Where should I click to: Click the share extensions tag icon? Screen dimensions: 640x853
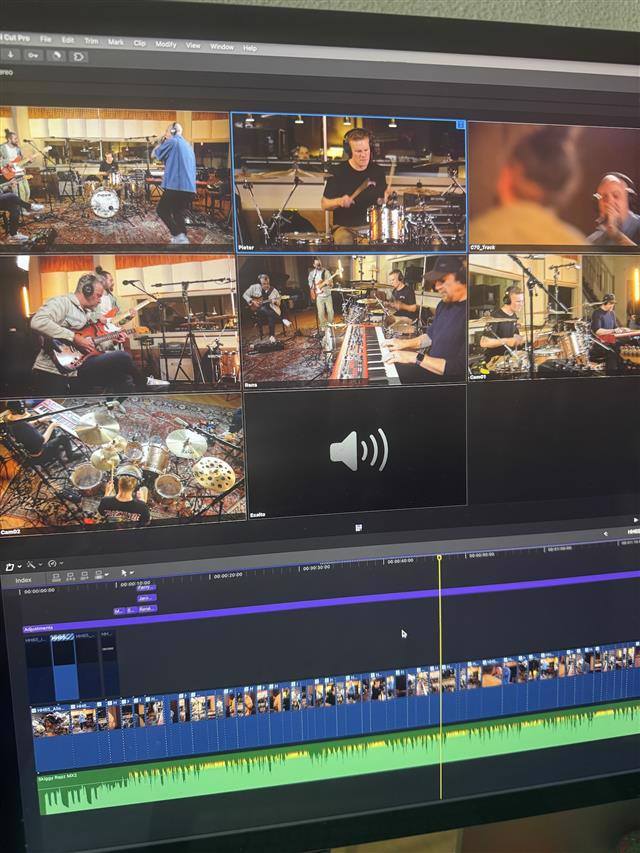78,57
